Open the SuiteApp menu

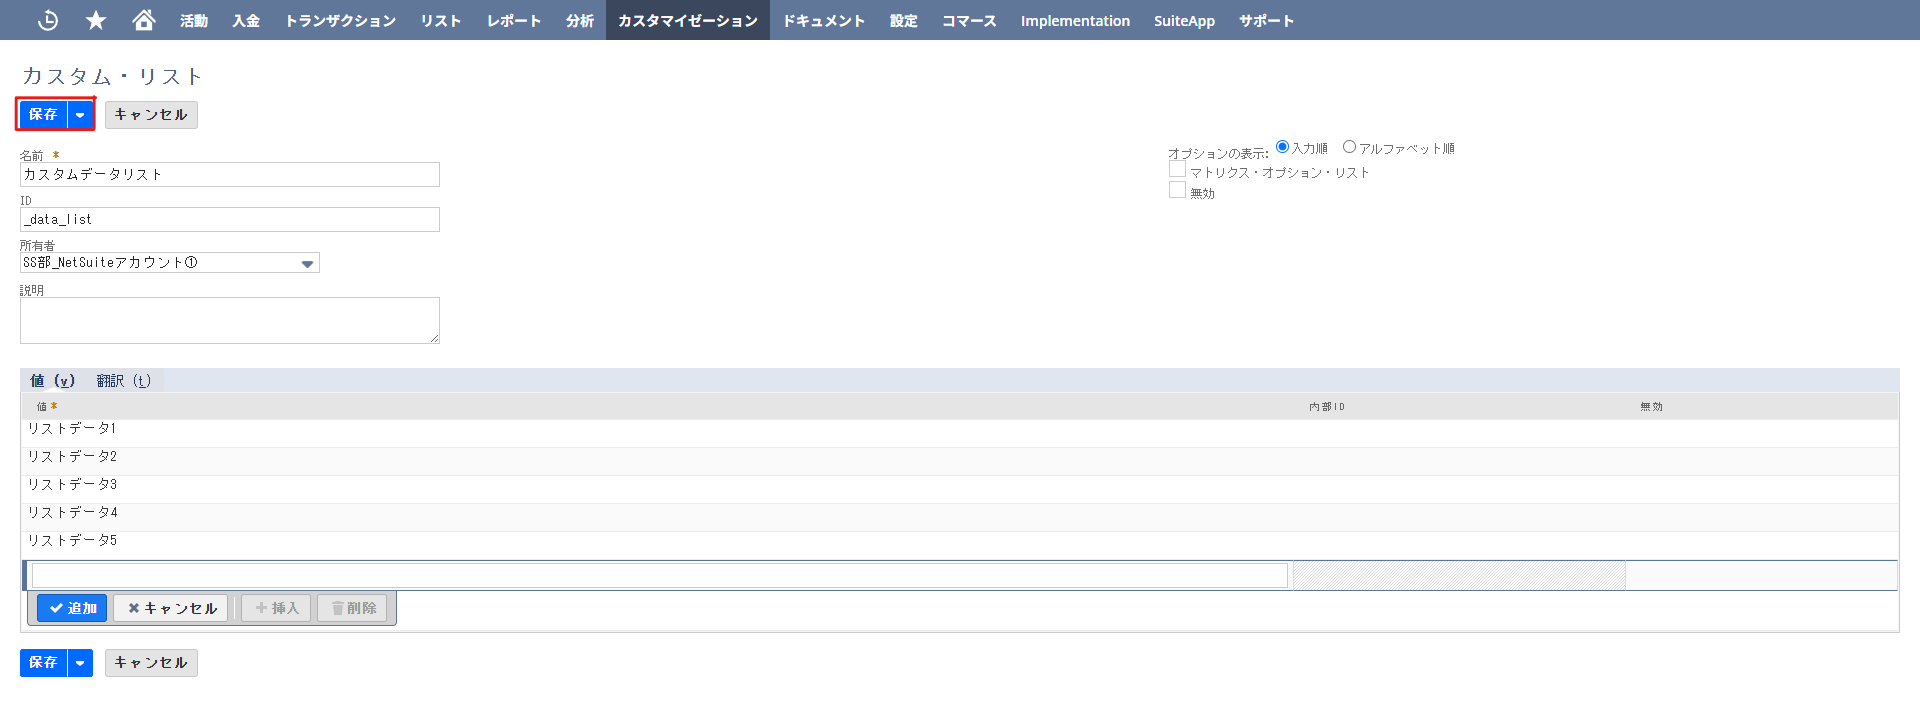pyautogui.click(x=1184, y=20)
